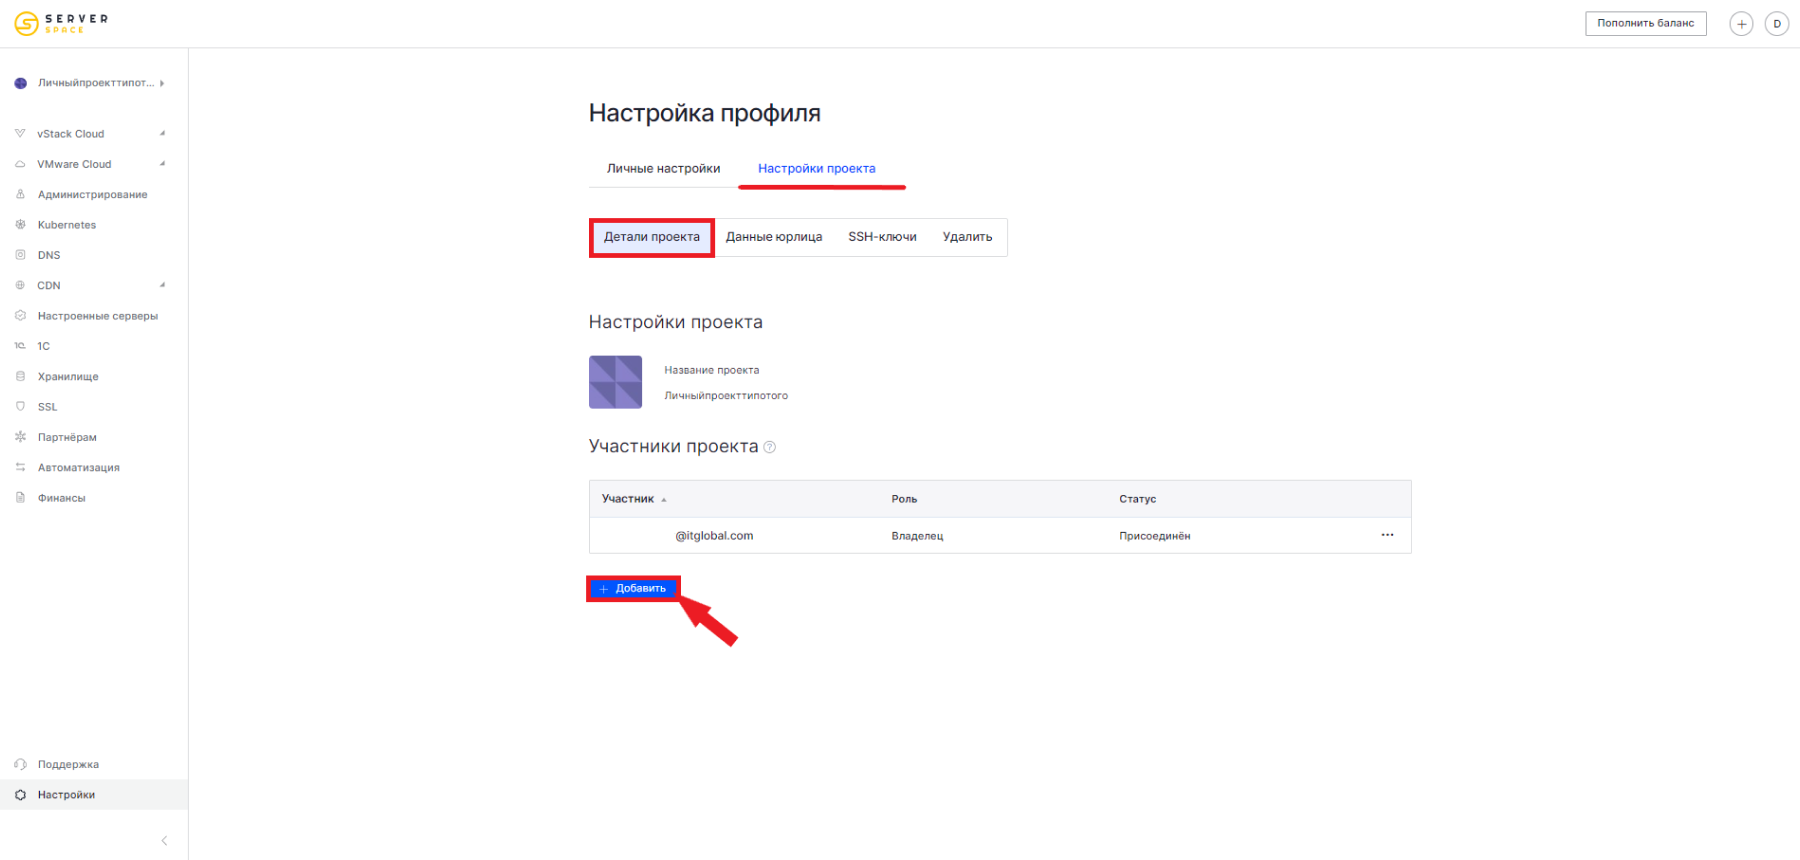
Task: Go to Финансы in sidebar
Action: point(61,498)
